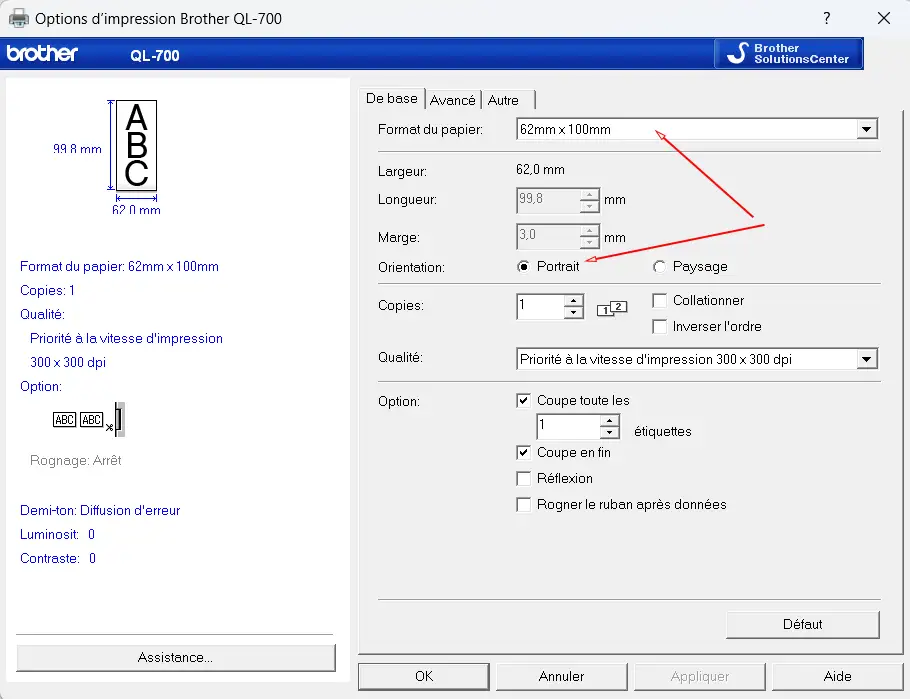Click the OK button
The image size is (910, 699).
point(424,676)
